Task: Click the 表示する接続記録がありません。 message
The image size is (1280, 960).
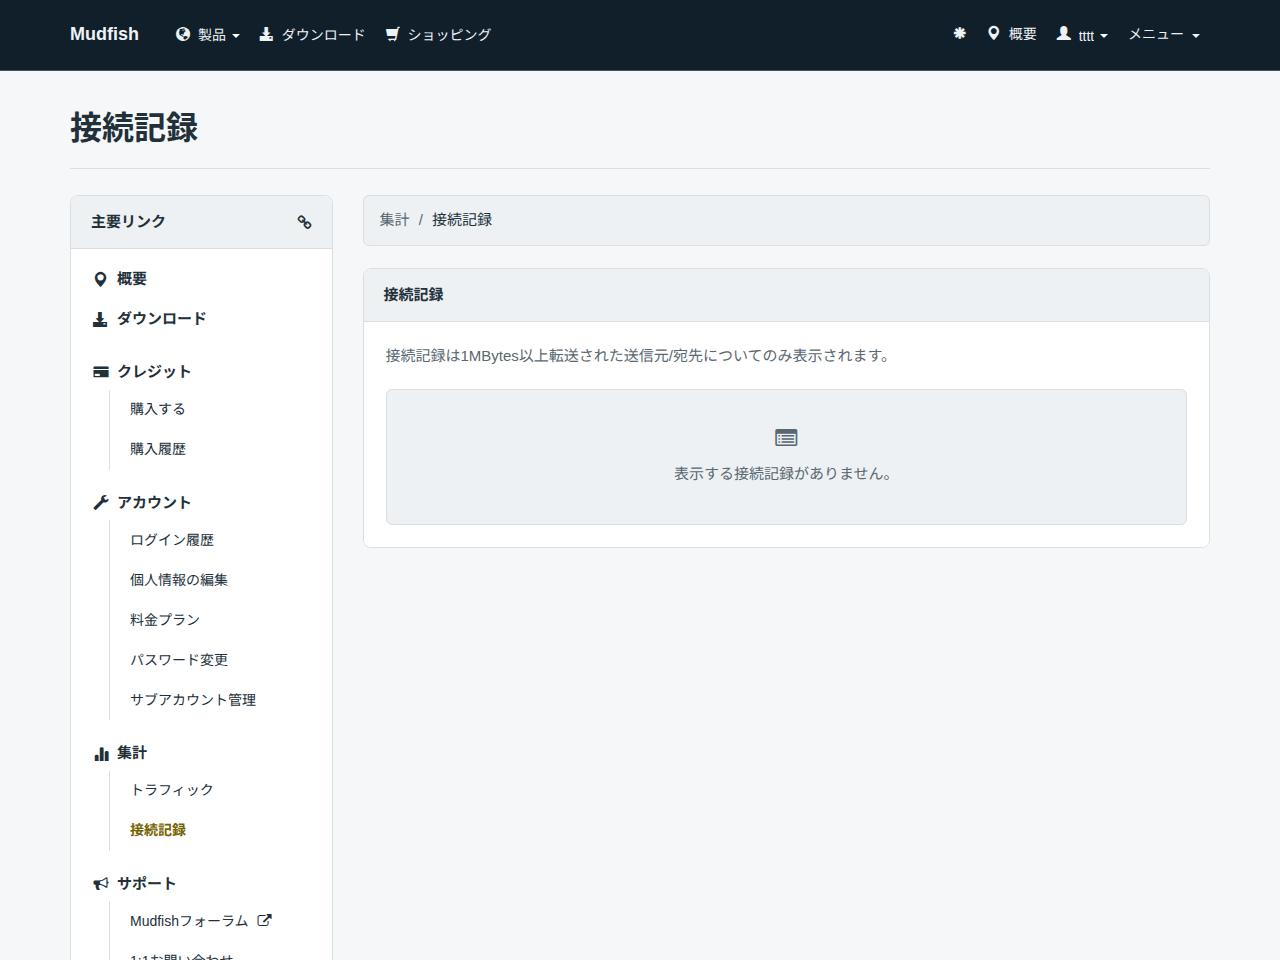Action: point(785,474)
